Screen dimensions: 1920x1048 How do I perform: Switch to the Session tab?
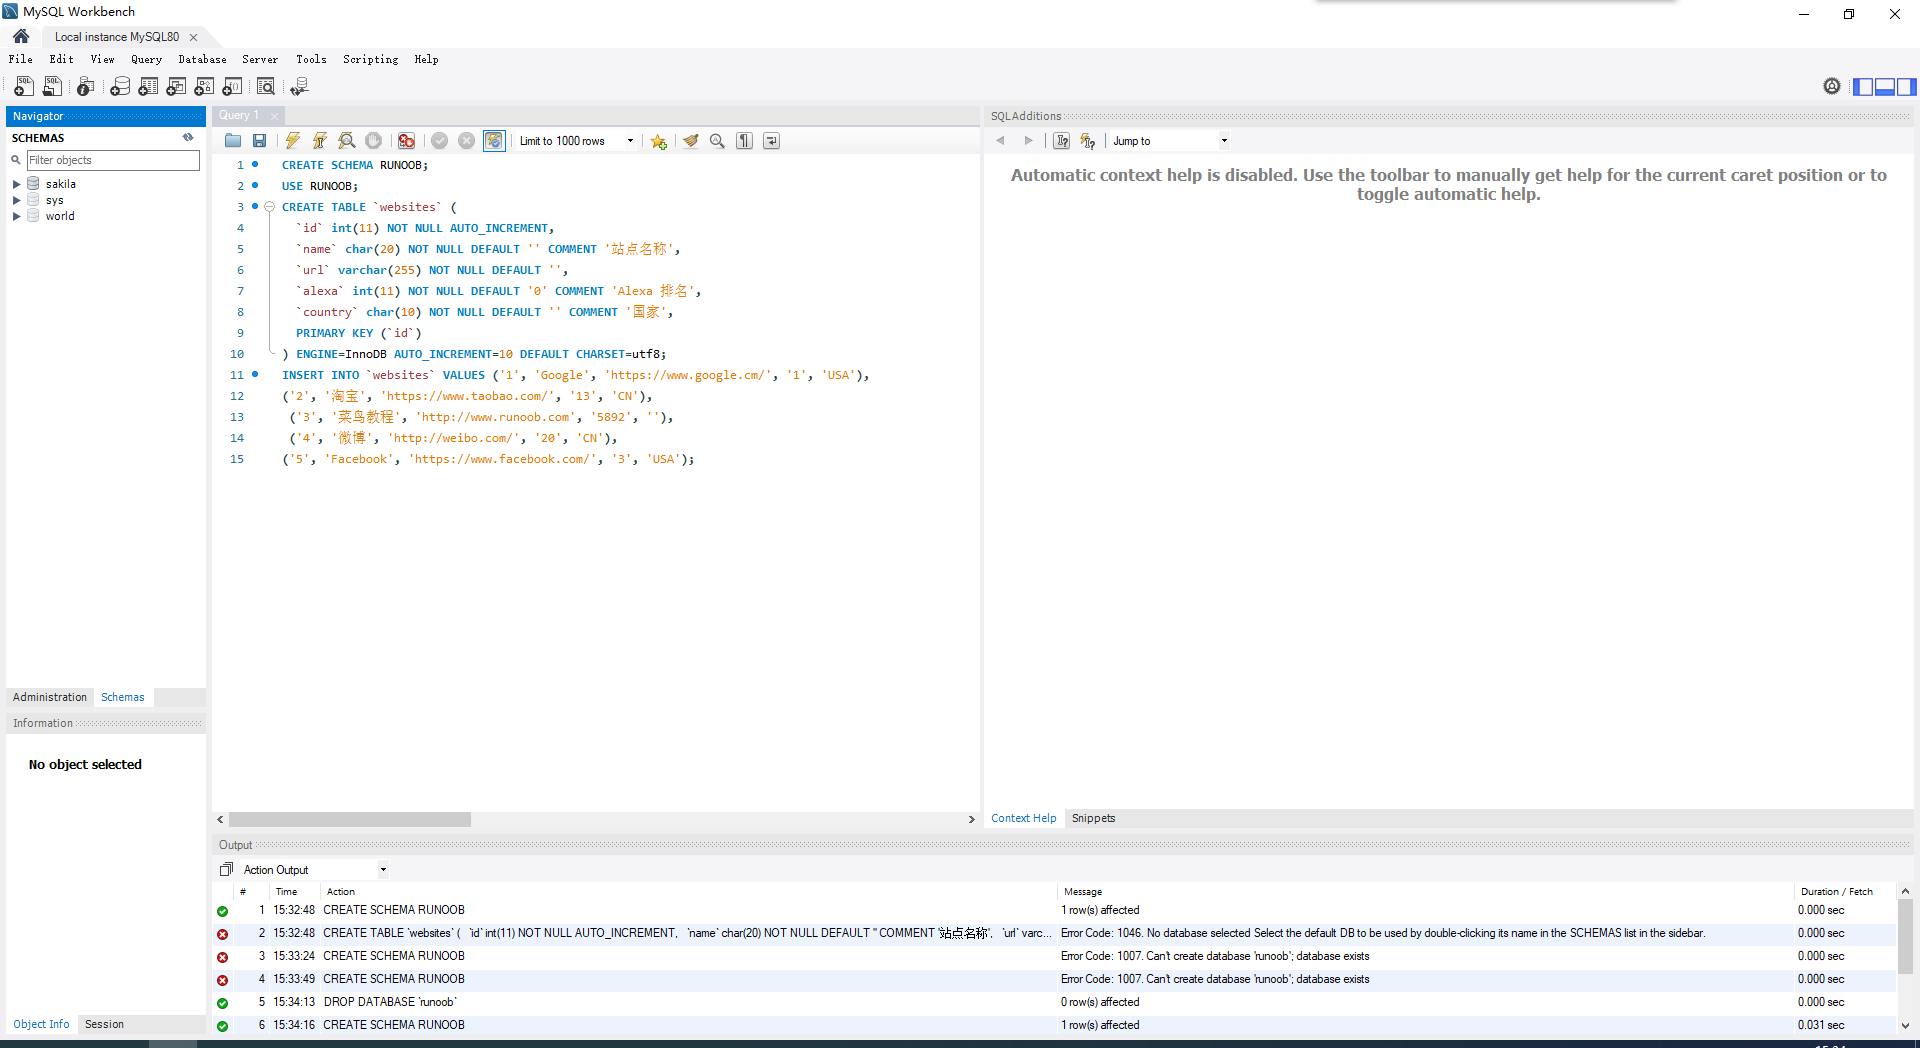[x=105, y=1024]
